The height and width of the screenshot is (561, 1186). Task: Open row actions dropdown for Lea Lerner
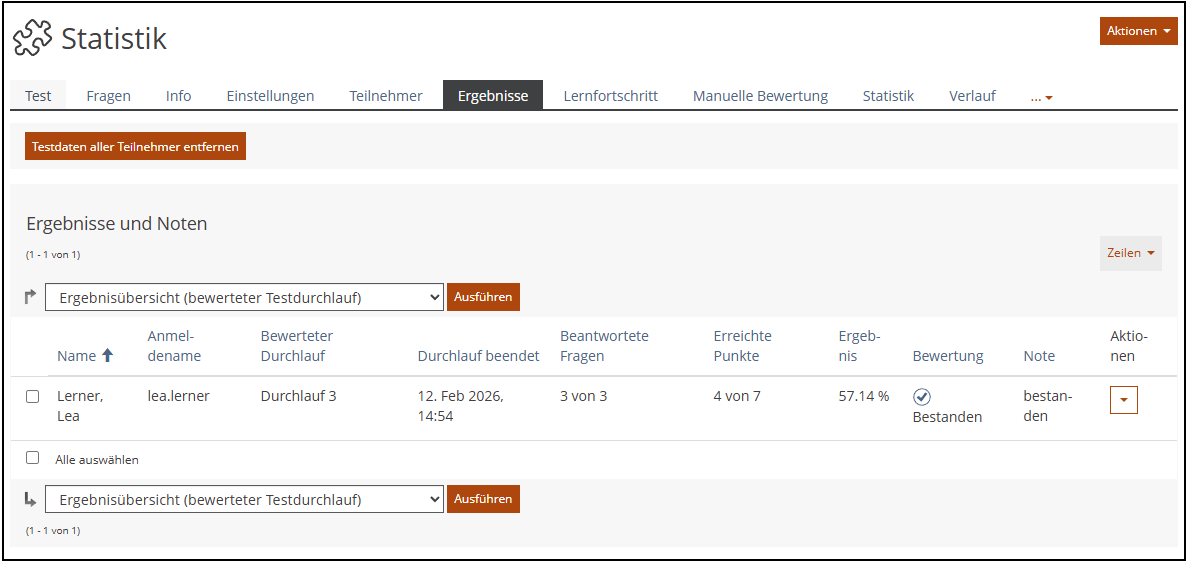click(1123, 400)
